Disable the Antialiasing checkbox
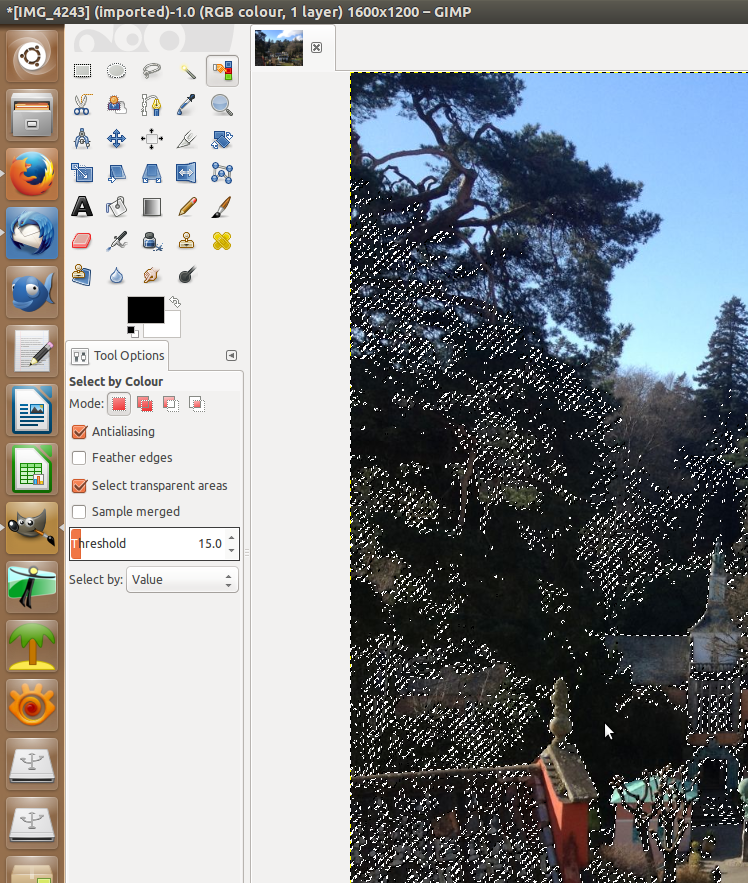Image resolution: width=748 pixels, height=883 pixels. click(79, 432)
